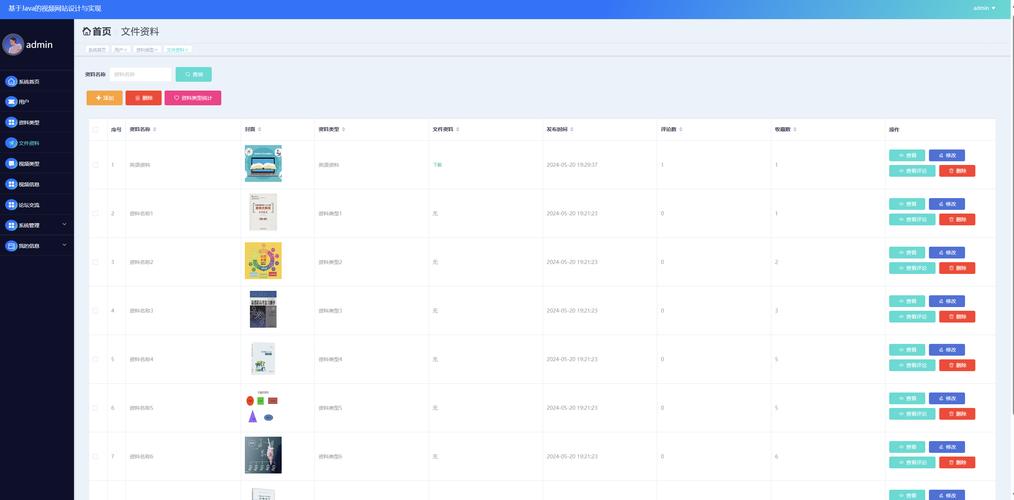Check the checkbox for row 1
1014x500 pixels.
pyautogui.click(x=96, y=164)
